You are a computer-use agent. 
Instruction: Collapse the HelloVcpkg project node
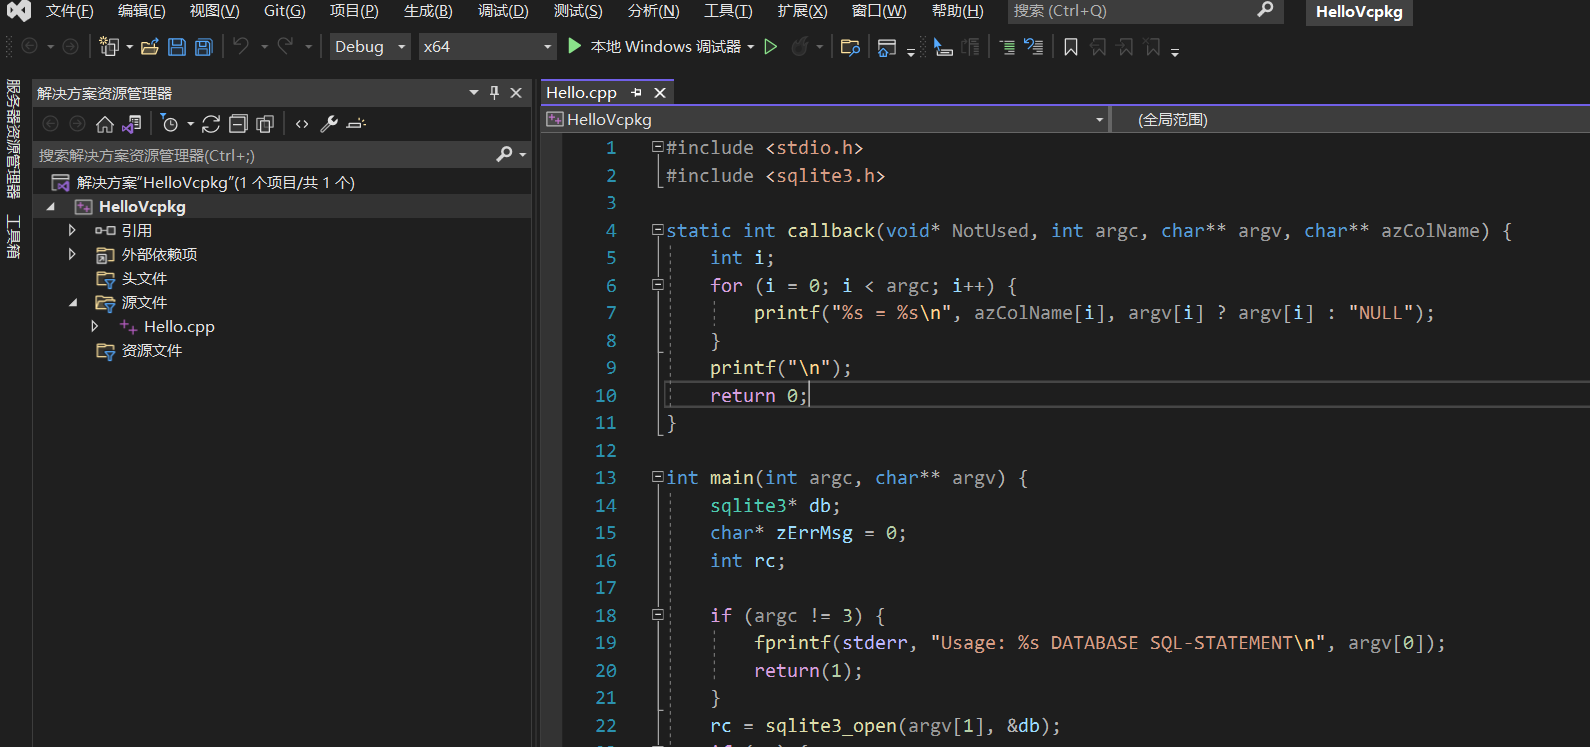tap(50, 207)
